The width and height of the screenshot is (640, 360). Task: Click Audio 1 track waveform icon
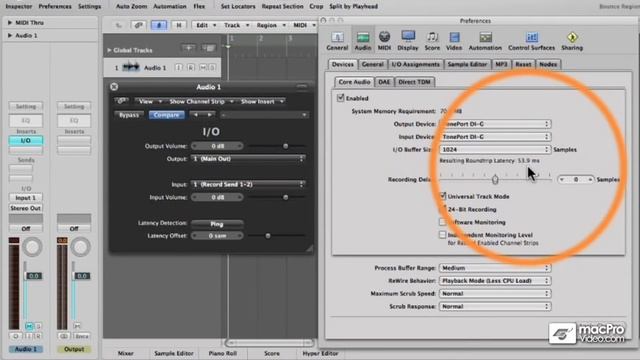tap(131, 67)
